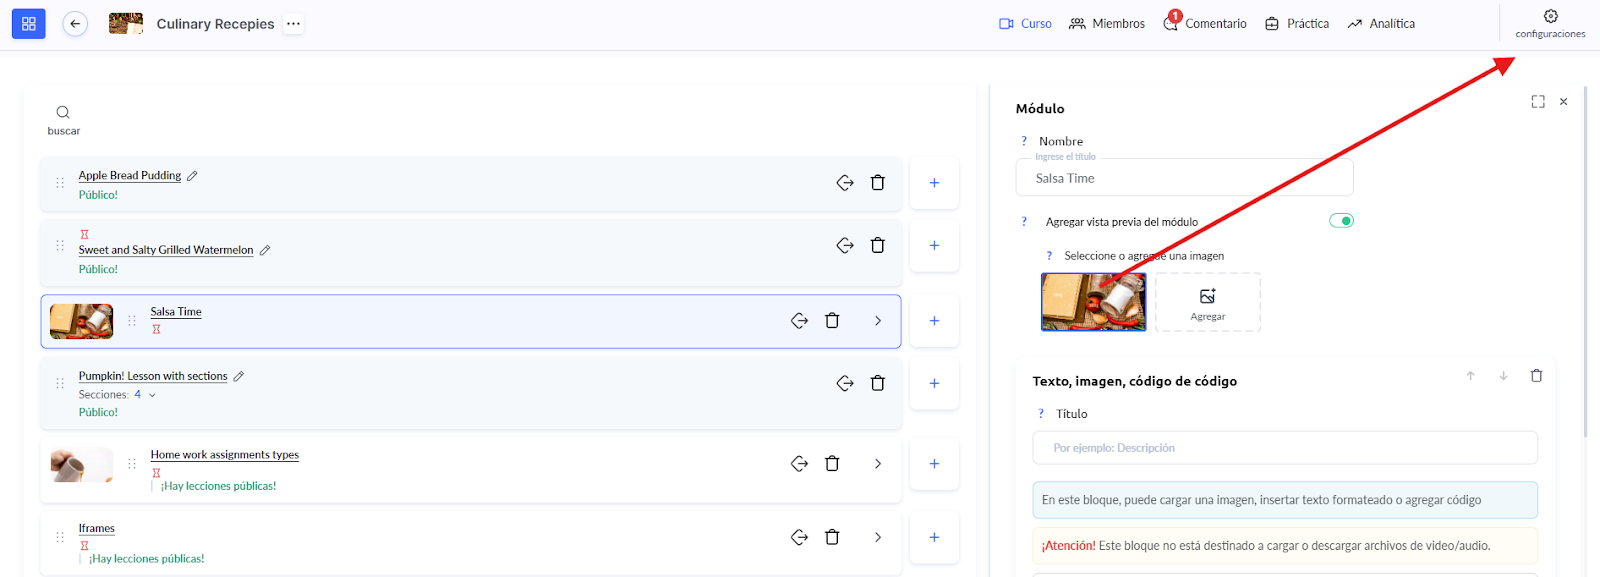Expand the Salsa Time module chevron
1600x577 pixels.
[877, 321]
